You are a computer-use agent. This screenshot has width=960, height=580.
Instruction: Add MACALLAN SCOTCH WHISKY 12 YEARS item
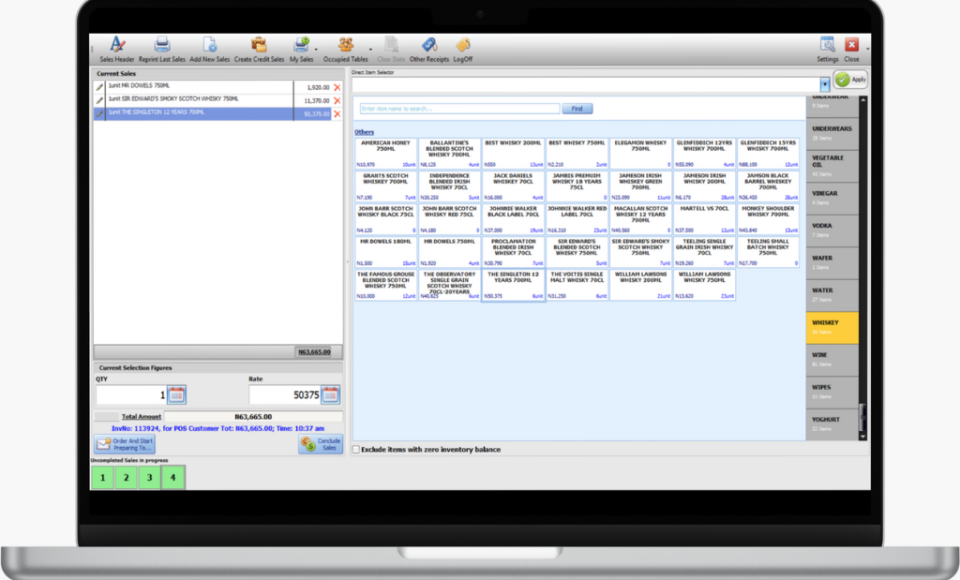[640, 219]
